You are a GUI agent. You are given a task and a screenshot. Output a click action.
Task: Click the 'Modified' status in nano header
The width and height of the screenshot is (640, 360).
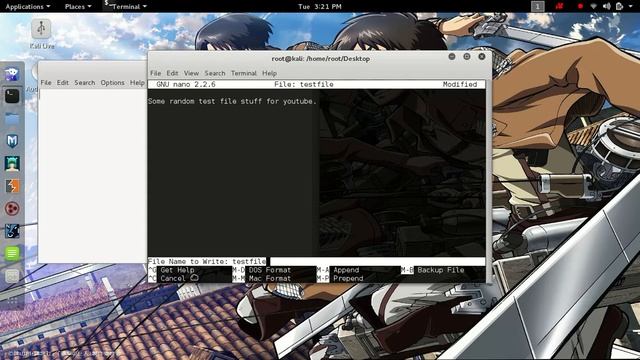tap(460, 84)
